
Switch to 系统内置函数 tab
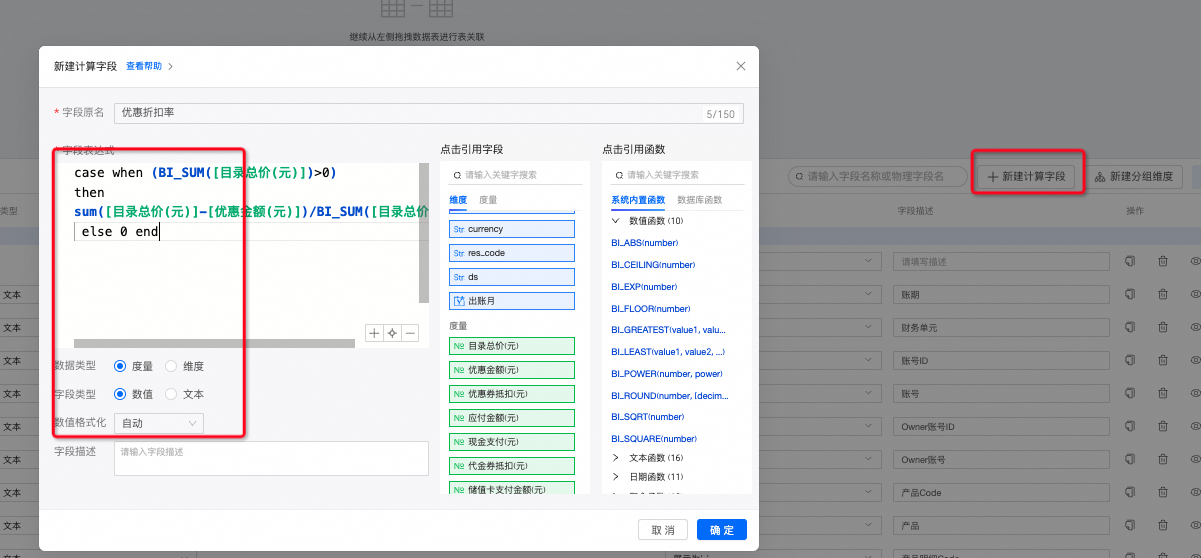click(638, 200)
